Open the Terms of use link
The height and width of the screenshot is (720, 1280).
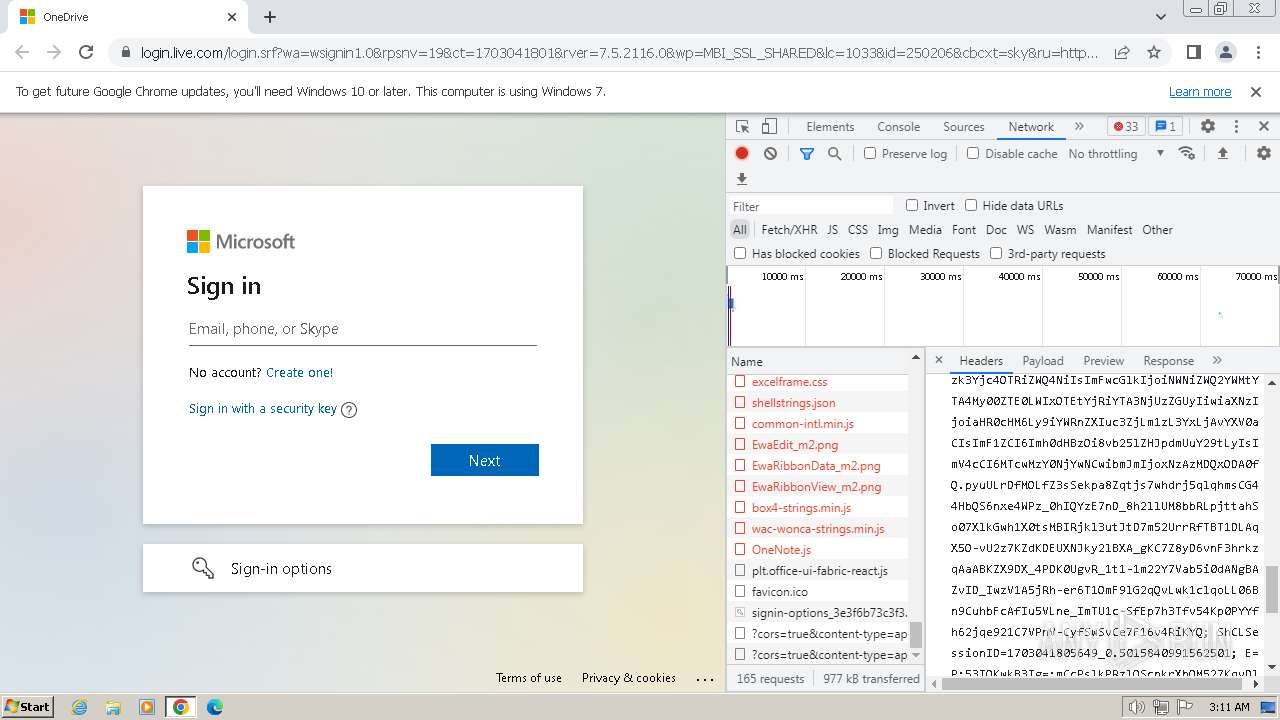(529, 677)
